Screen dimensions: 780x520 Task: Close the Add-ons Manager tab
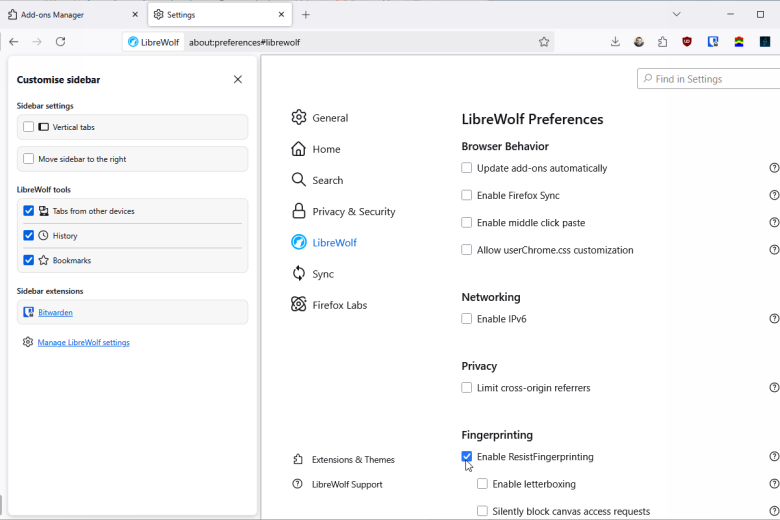(x=135, y=15)
